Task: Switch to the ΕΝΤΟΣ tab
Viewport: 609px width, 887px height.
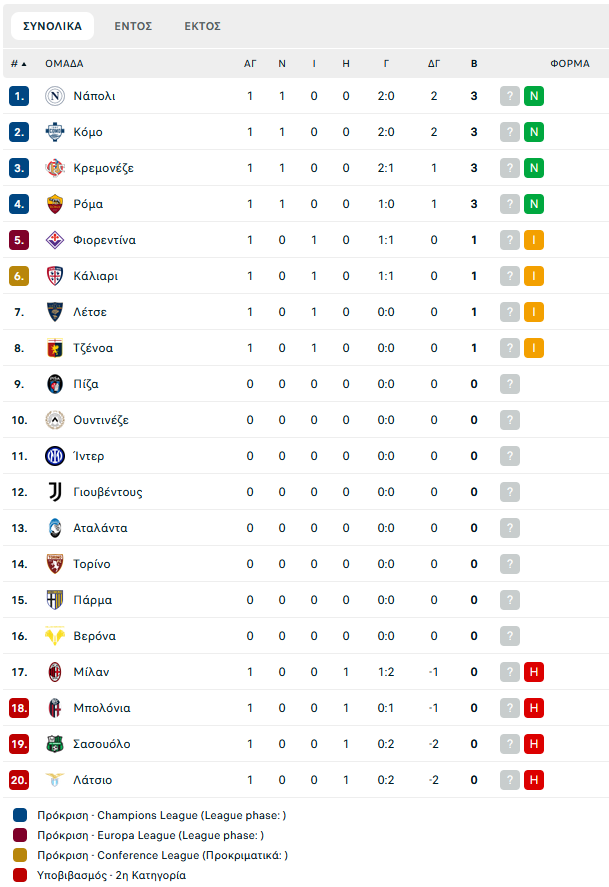Action: 133,26
